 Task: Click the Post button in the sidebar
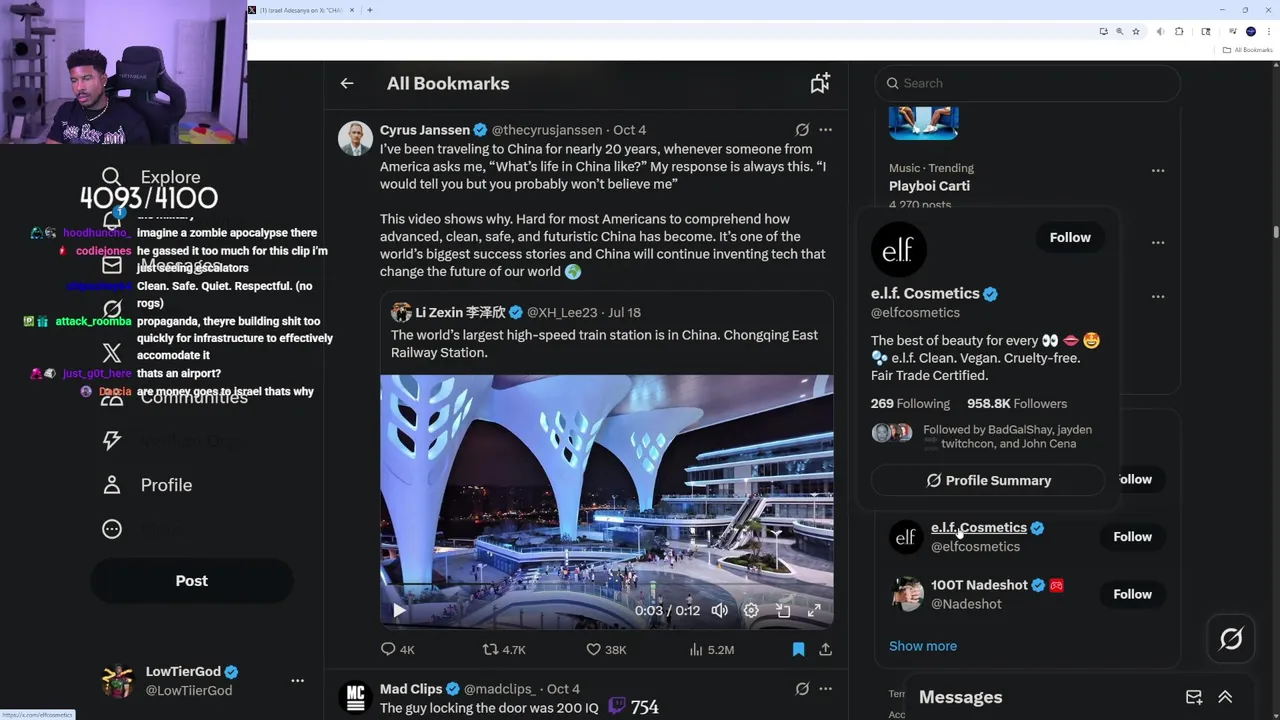point(192,581)
